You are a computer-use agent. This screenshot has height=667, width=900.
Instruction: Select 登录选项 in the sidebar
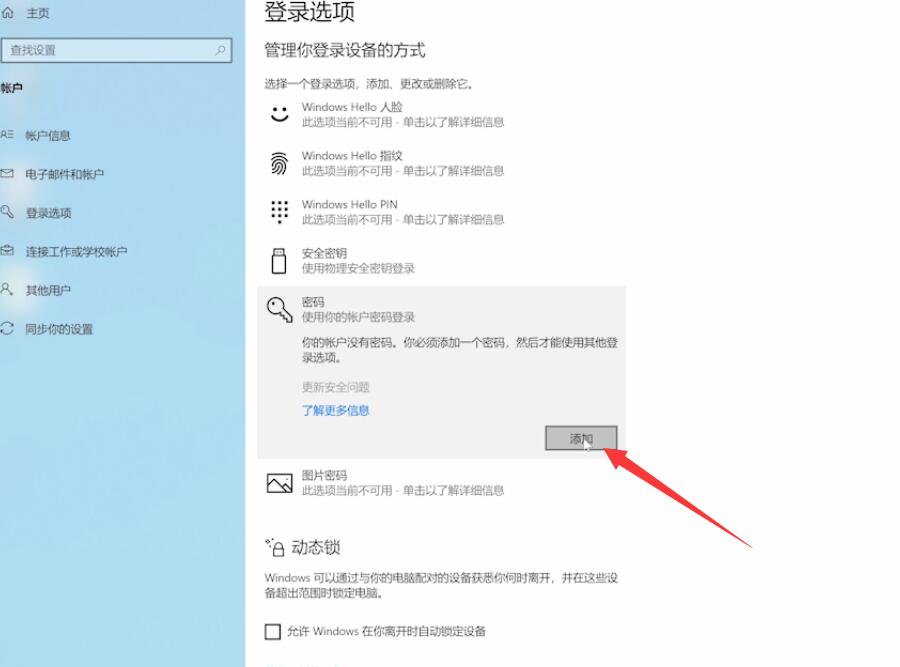(x=48, y=213)
